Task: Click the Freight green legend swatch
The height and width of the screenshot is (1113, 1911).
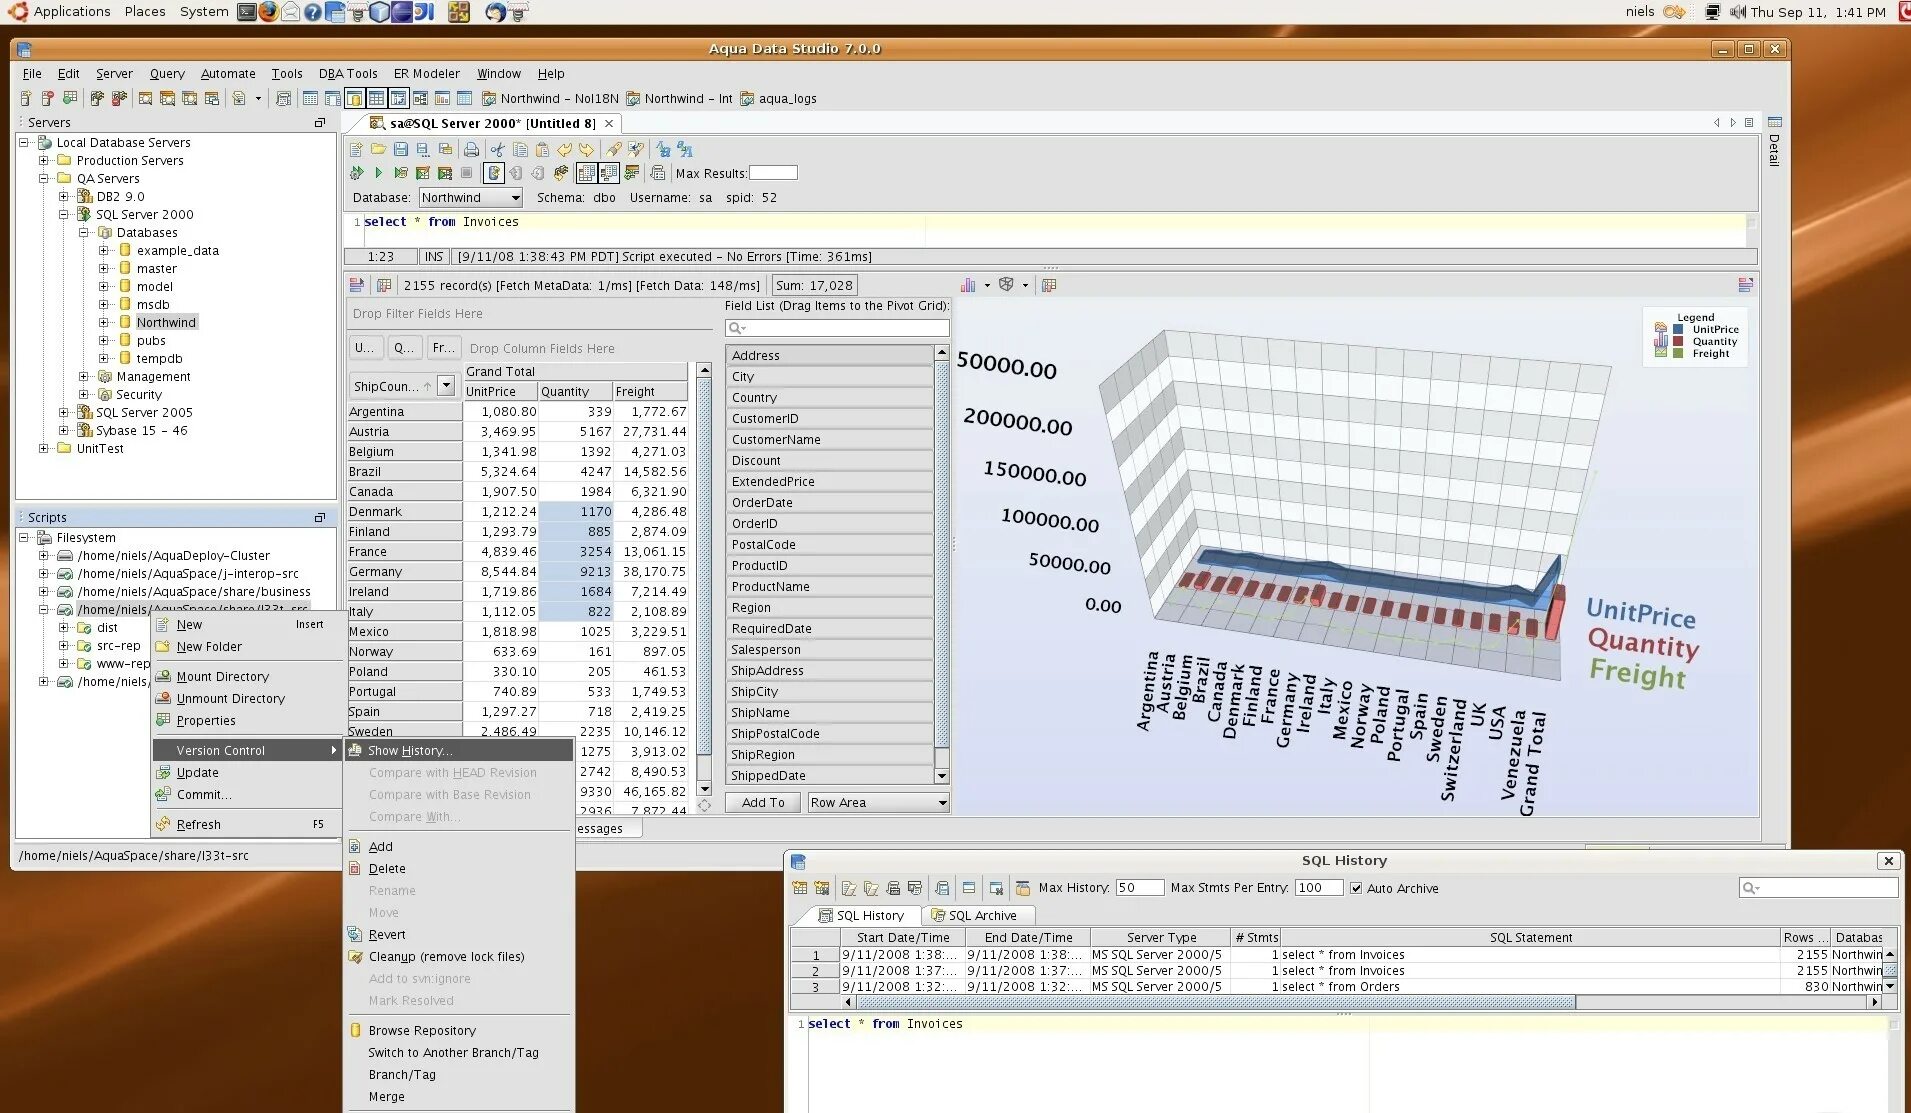Action: click(1678, 353)
